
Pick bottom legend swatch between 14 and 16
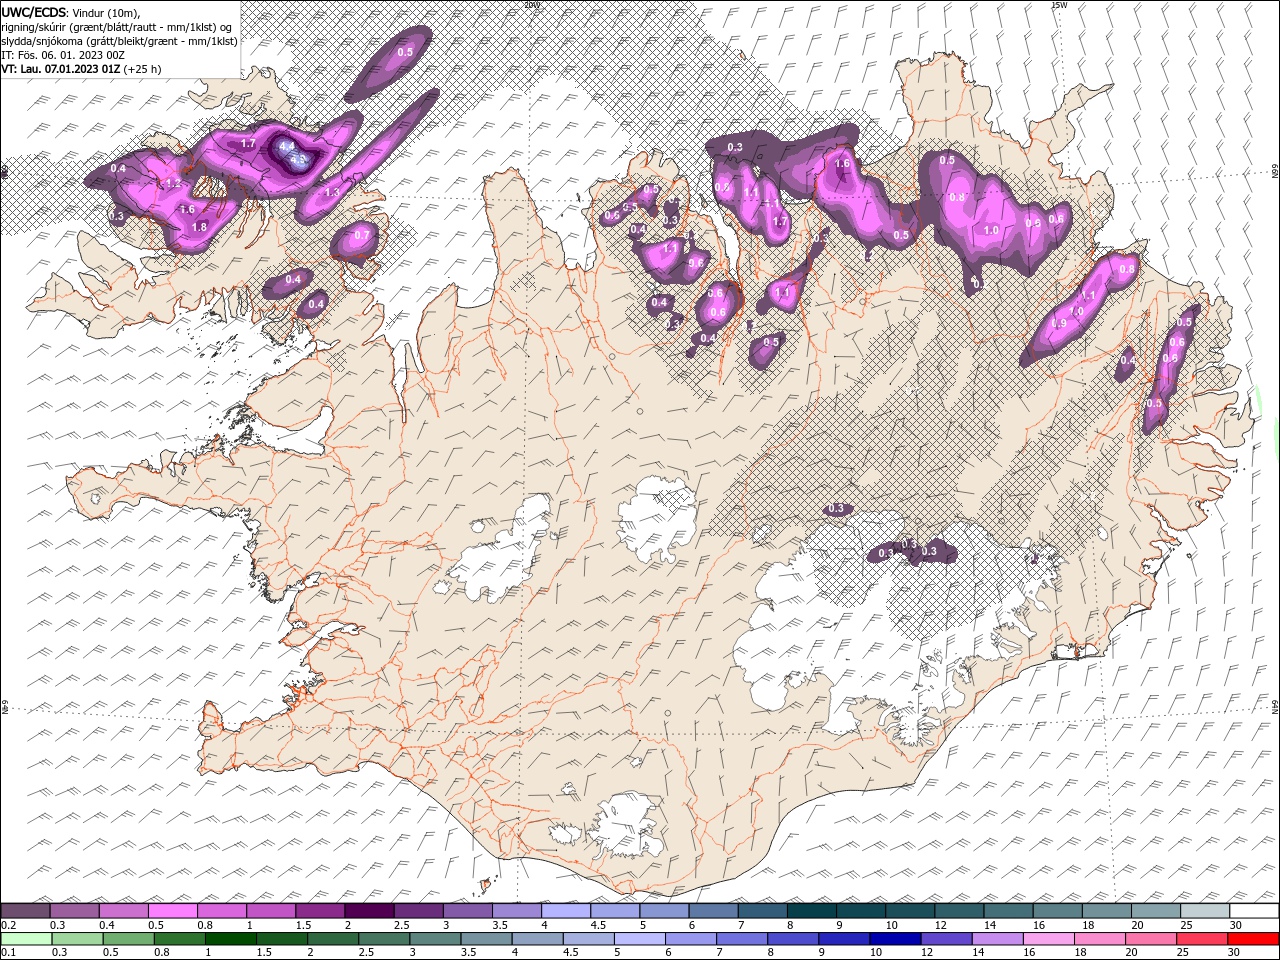point(998,939)
